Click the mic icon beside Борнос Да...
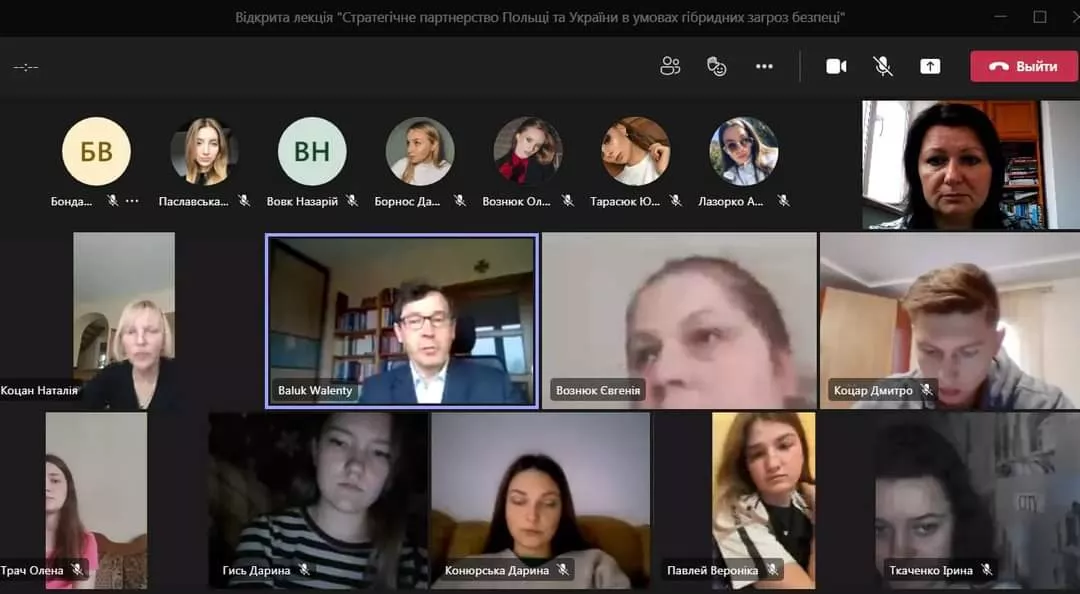1080x594 pixels. [x=459, y=200]
